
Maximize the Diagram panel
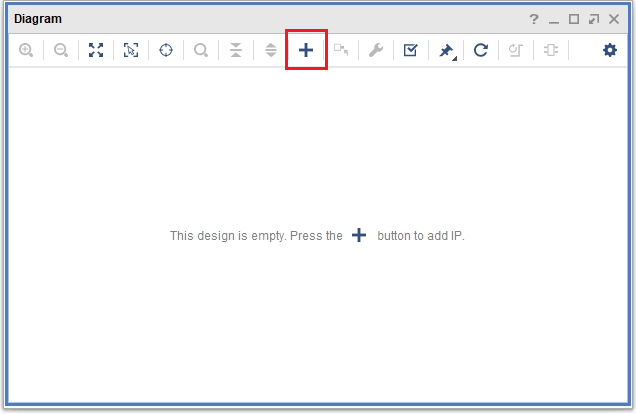(574, 19)
